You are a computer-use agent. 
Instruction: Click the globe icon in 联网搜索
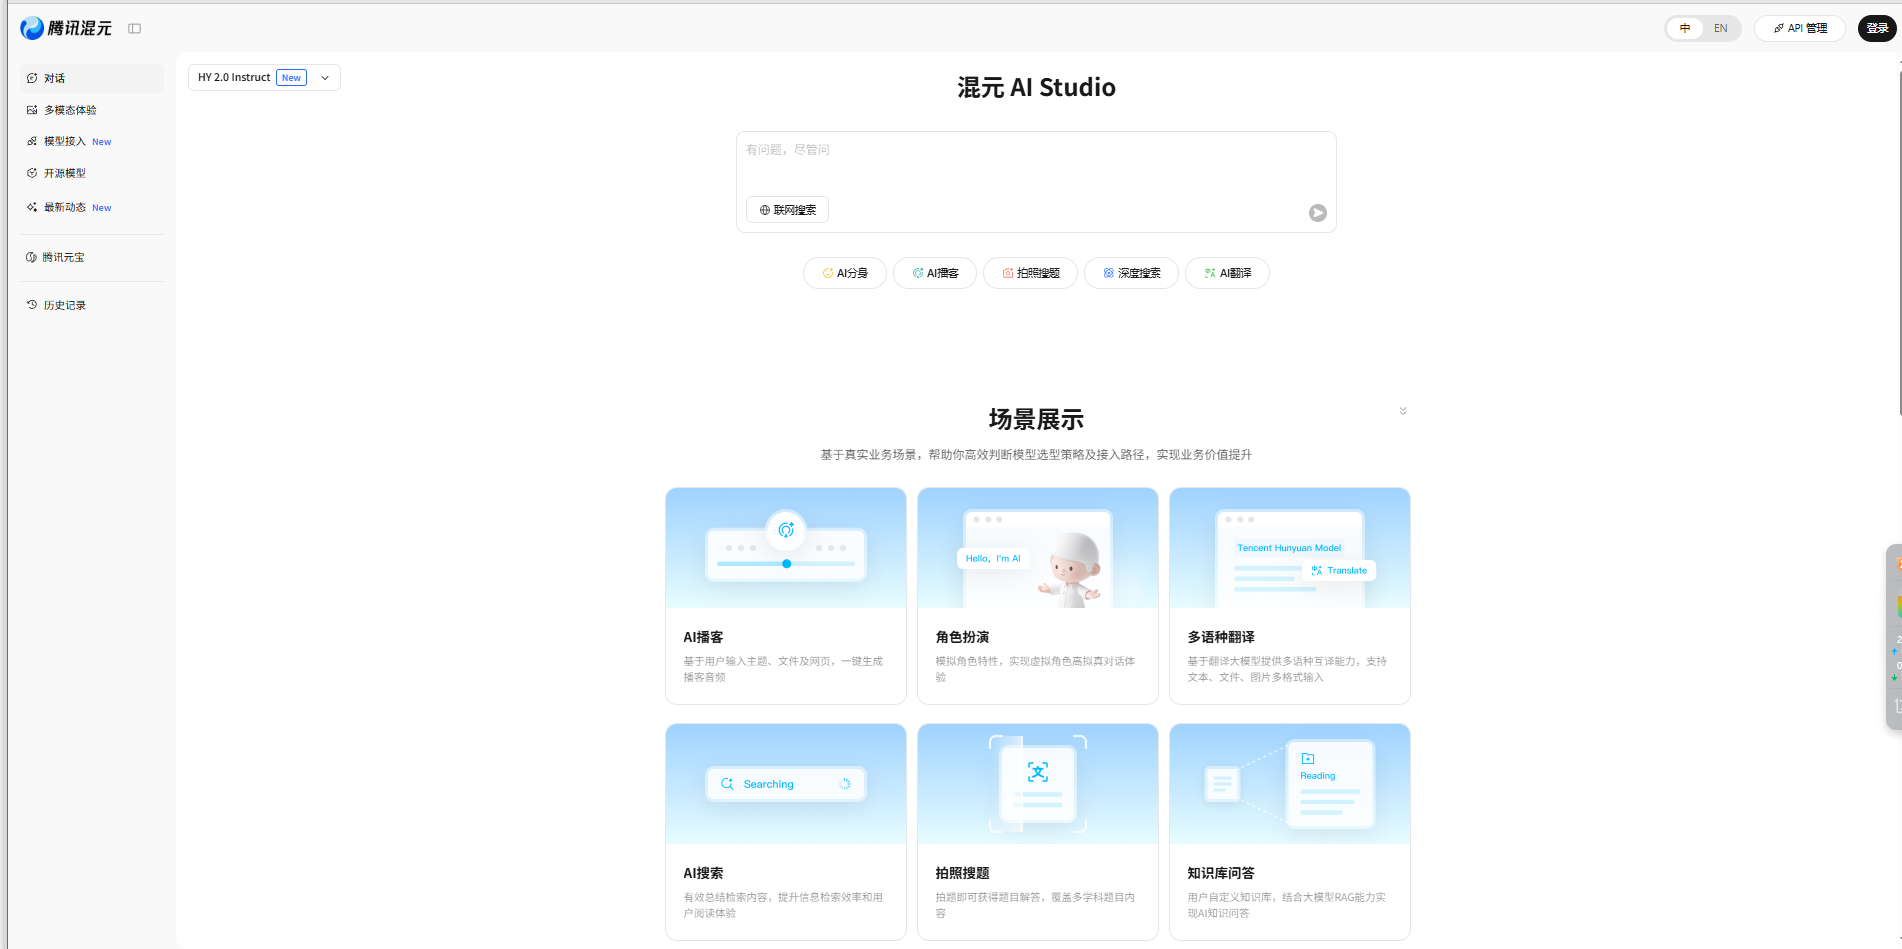pos(765,210)
